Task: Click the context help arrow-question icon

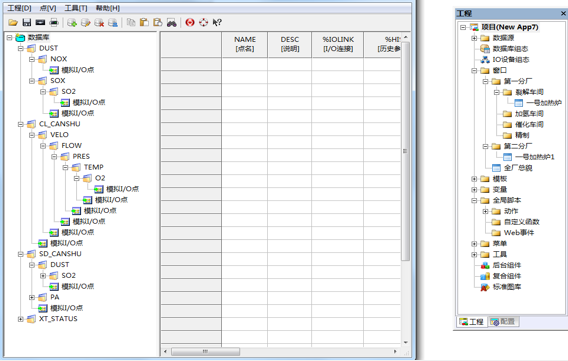Action: (217, 22)
